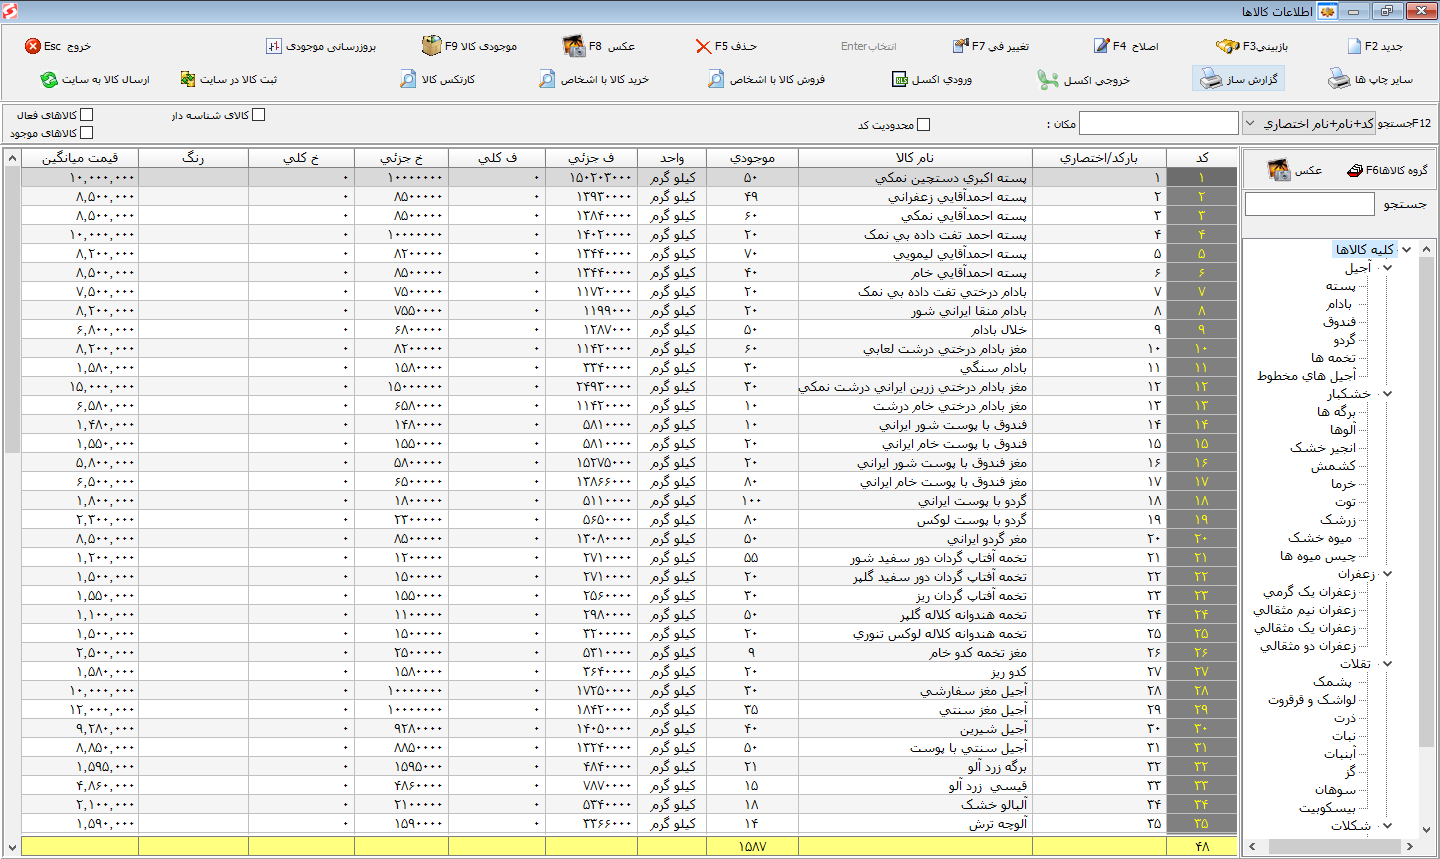1440x859 pixels.
Task: Collapse the شکلات tree group
Action: (x=1388, y=826)
